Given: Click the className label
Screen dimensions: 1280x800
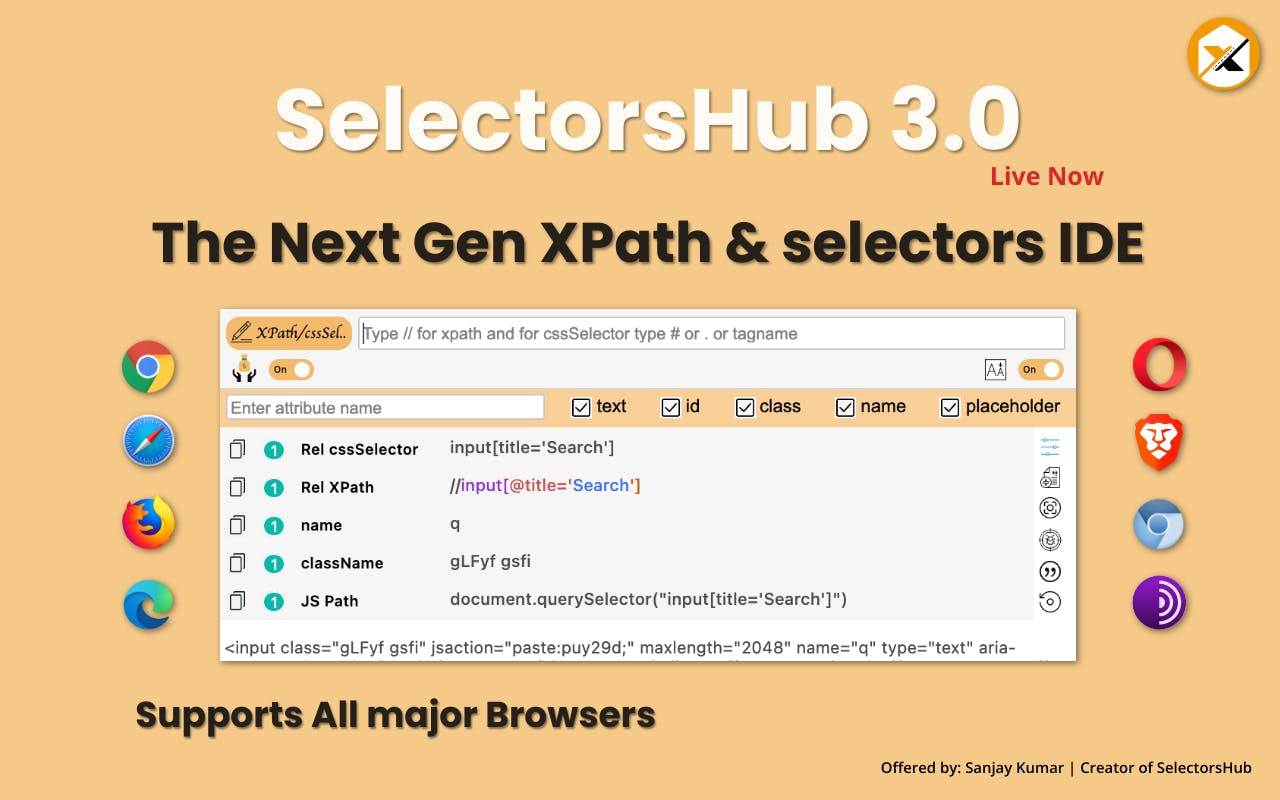Looking at the screenshot, I should pos(342,564).
